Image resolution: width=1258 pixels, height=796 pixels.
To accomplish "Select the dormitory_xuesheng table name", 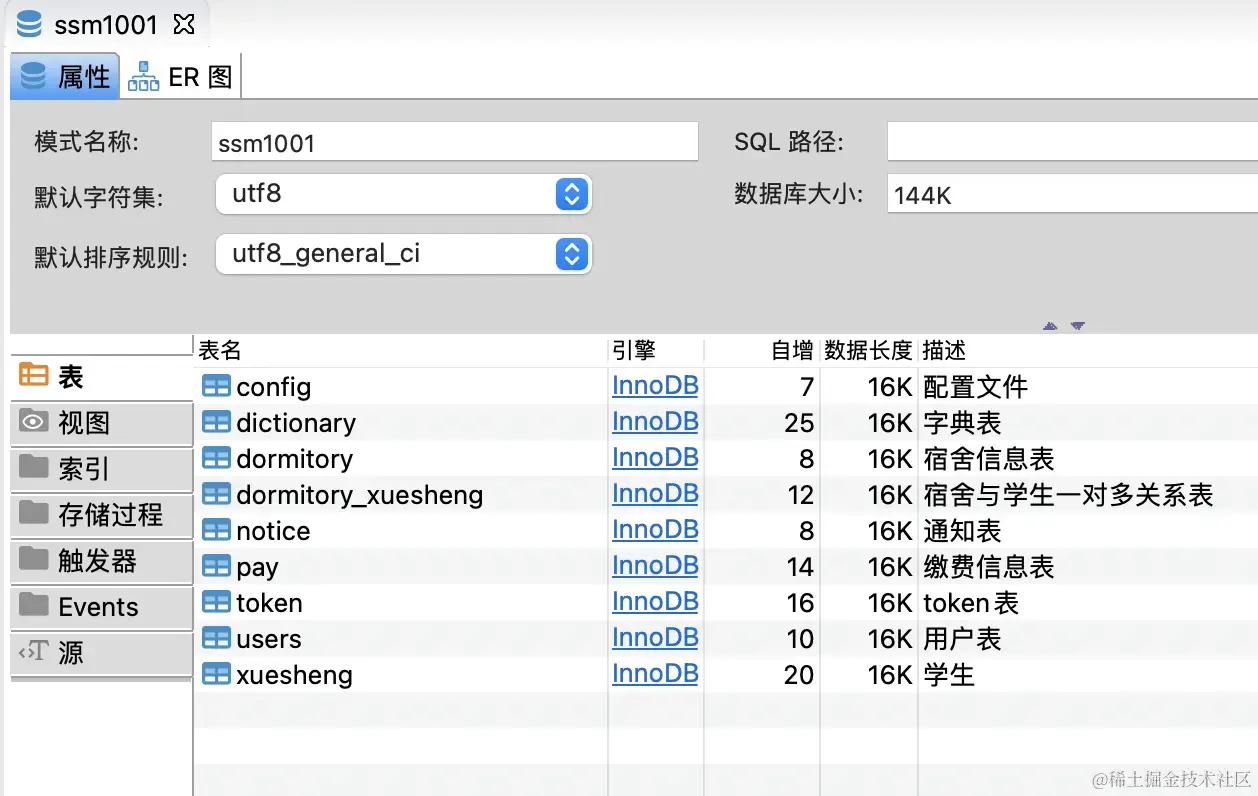I will click(360, 496).
